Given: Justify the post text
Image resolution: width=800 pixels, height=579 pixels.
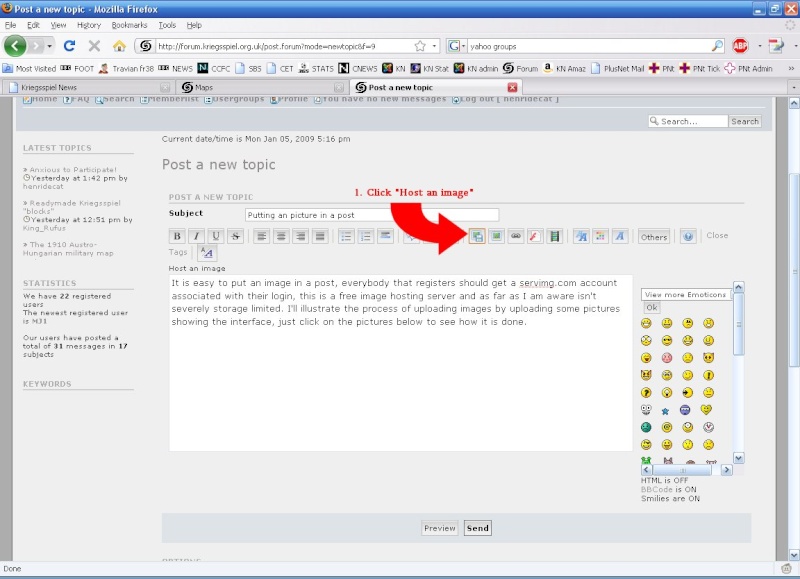Looking at the screenshot, I should coord(320,236).
